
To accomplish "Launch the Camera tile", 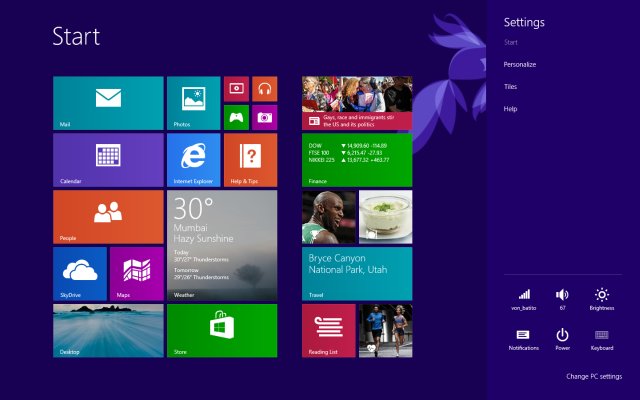I will coord(264,117).
